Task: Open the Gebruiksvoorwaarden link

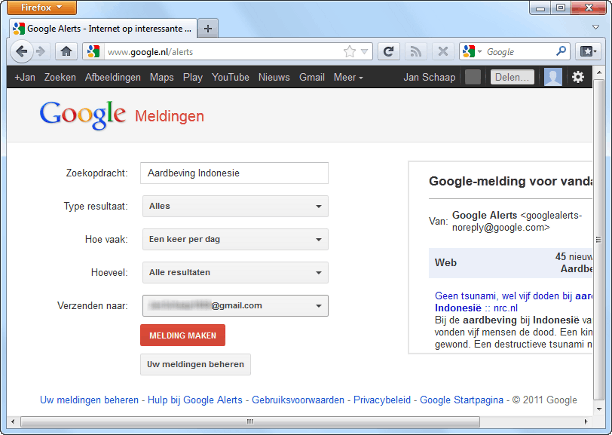Action: point(298,400)
